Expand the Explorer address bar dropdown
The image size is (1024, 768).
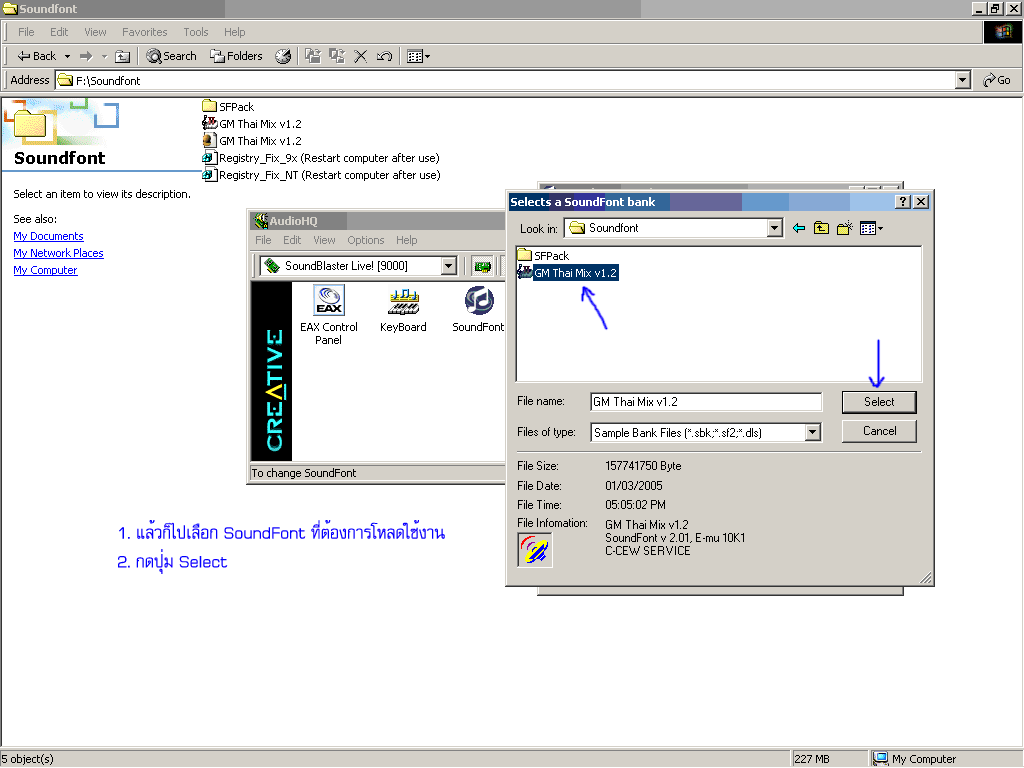tap(963, 80)
